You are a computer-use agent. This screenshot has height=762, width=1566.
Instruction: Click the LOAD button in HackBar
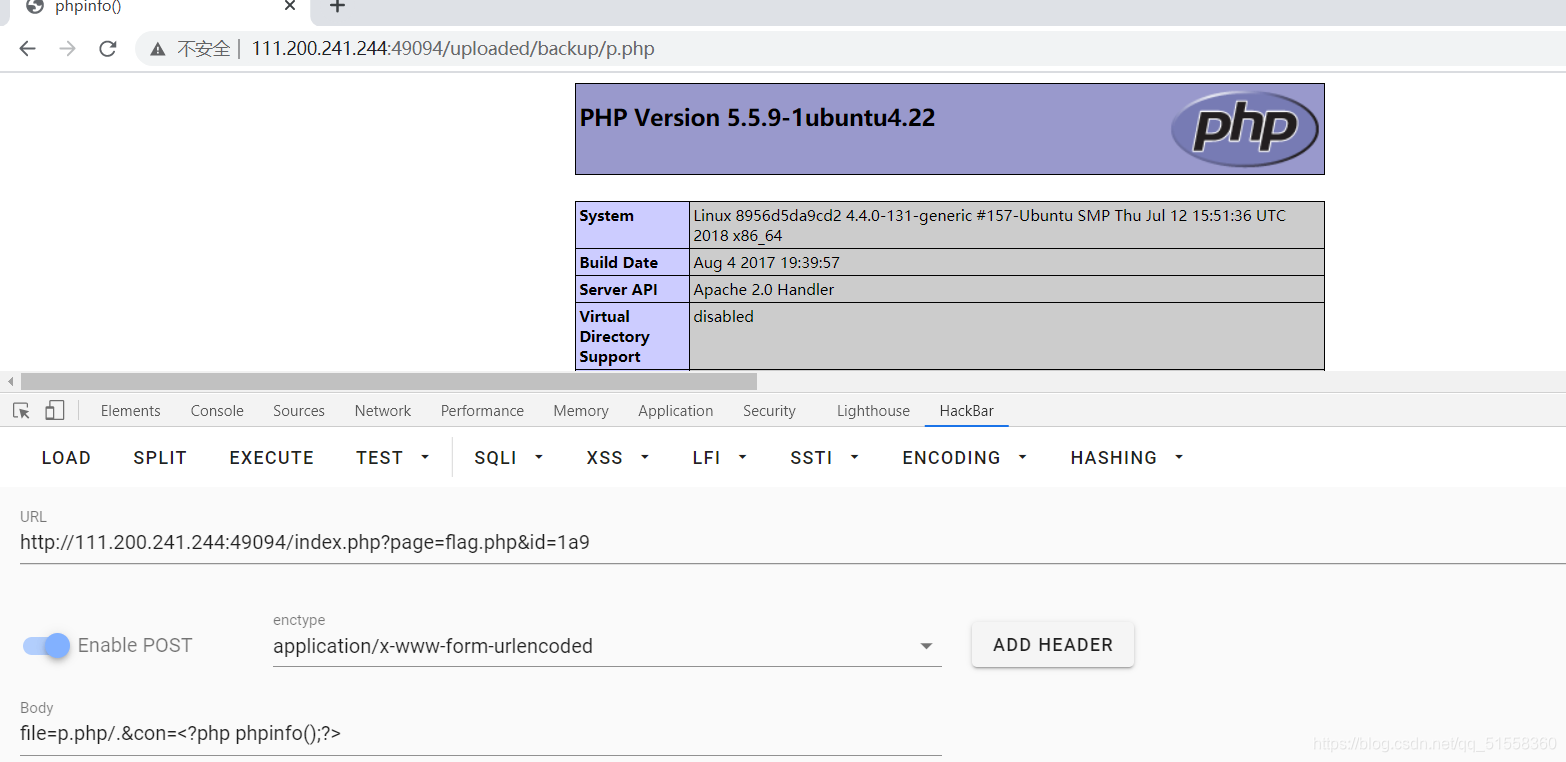click(x=66, y=457)
